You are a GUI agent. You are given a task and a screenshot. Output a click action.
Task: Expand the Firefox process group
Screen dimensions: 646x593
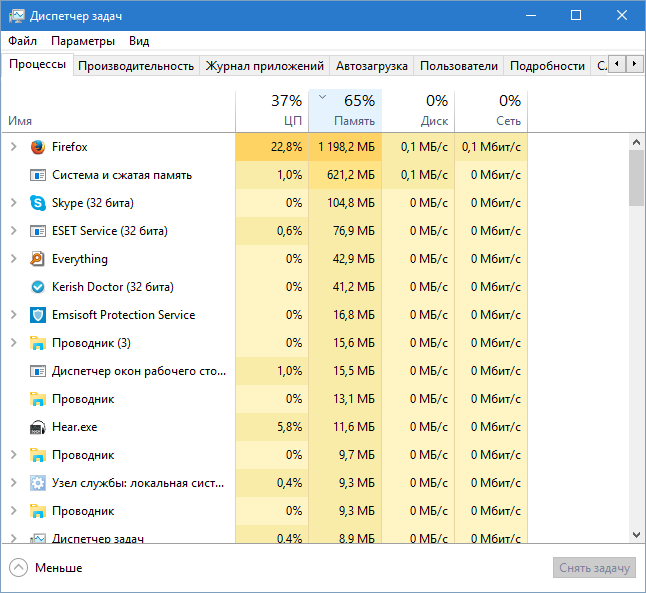(x=13, y=147)
